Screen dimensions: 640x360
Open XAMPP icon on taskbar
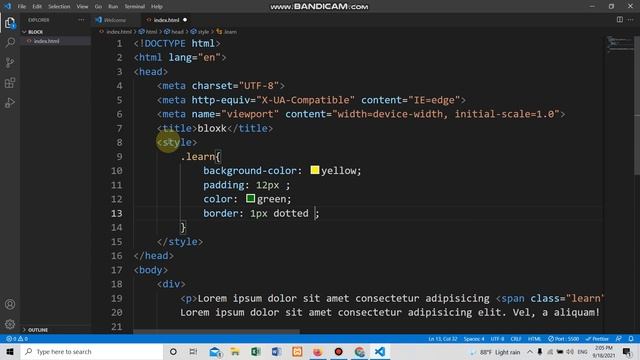pyautogui.click(x=297, y=352)
